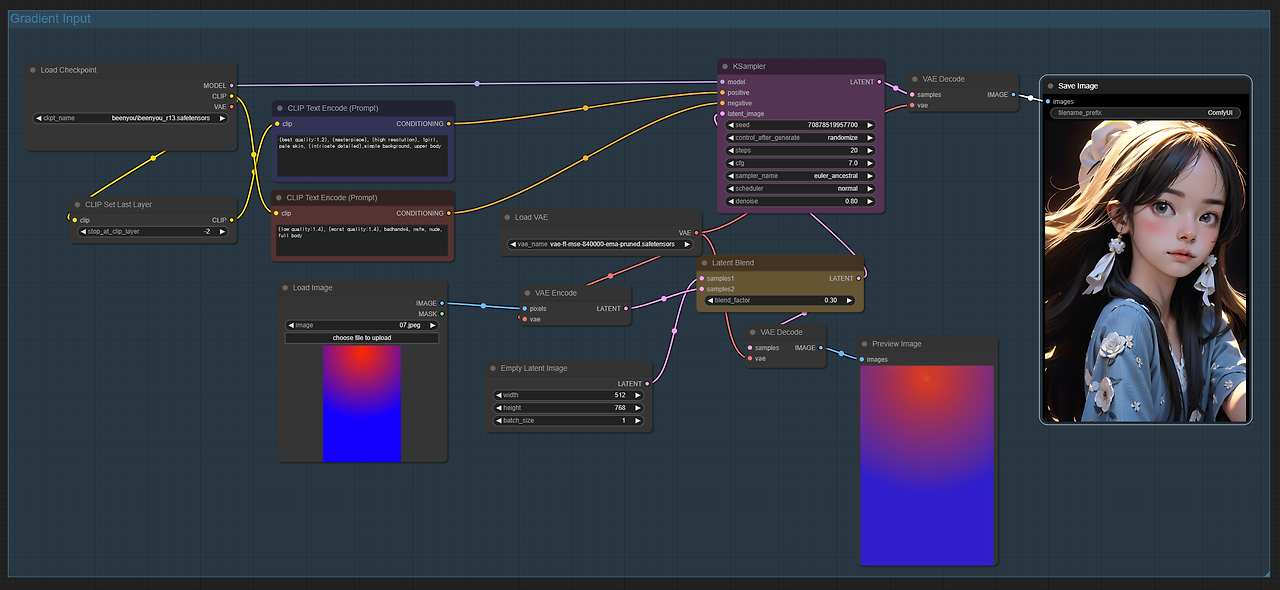1280x590 pixels.
Task: Click the Save Image node's collapse dot
Action: (x=1050, y=86)
